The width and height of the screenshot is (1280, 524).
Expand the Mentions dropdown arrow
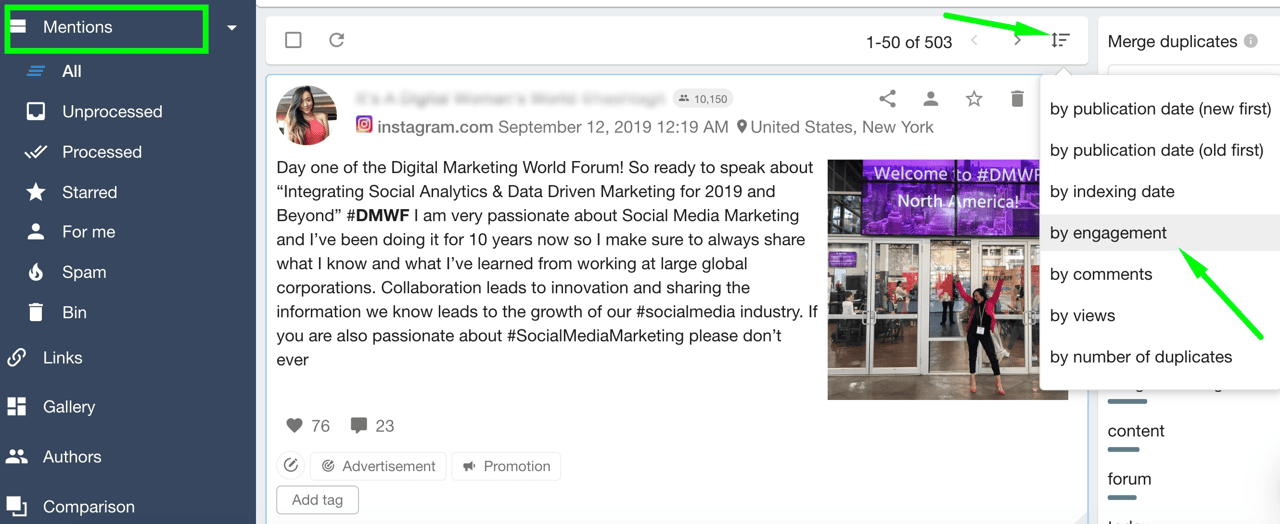coord(232,28)
